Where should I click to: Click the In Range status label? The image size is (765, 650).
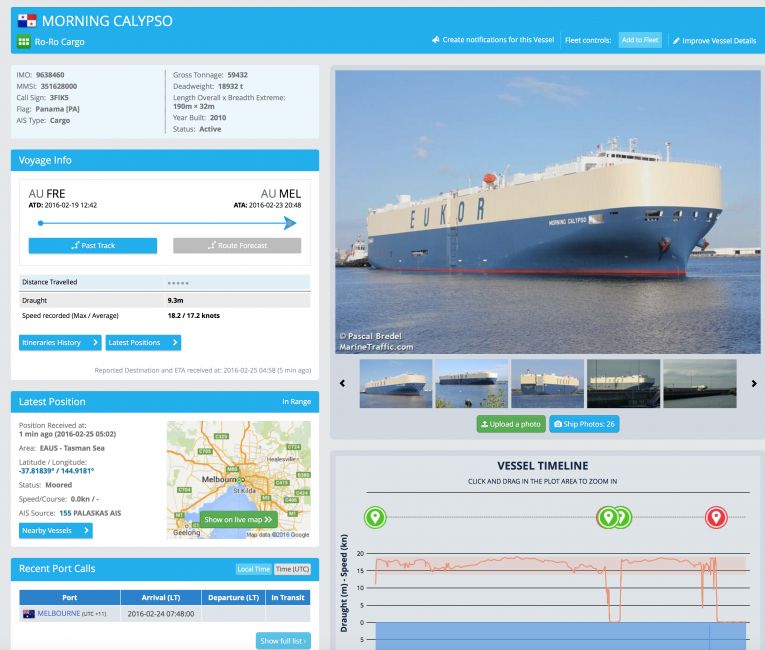point(297,402)
